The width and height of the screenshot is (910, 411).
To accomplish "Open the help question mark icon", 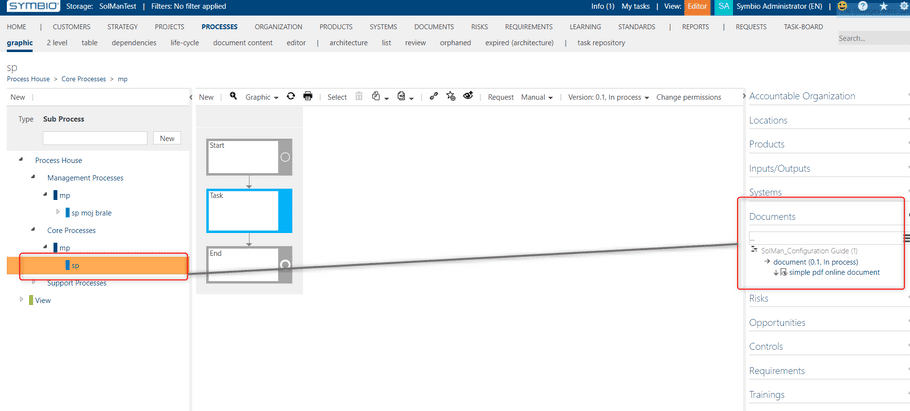I will pos(862,6).
